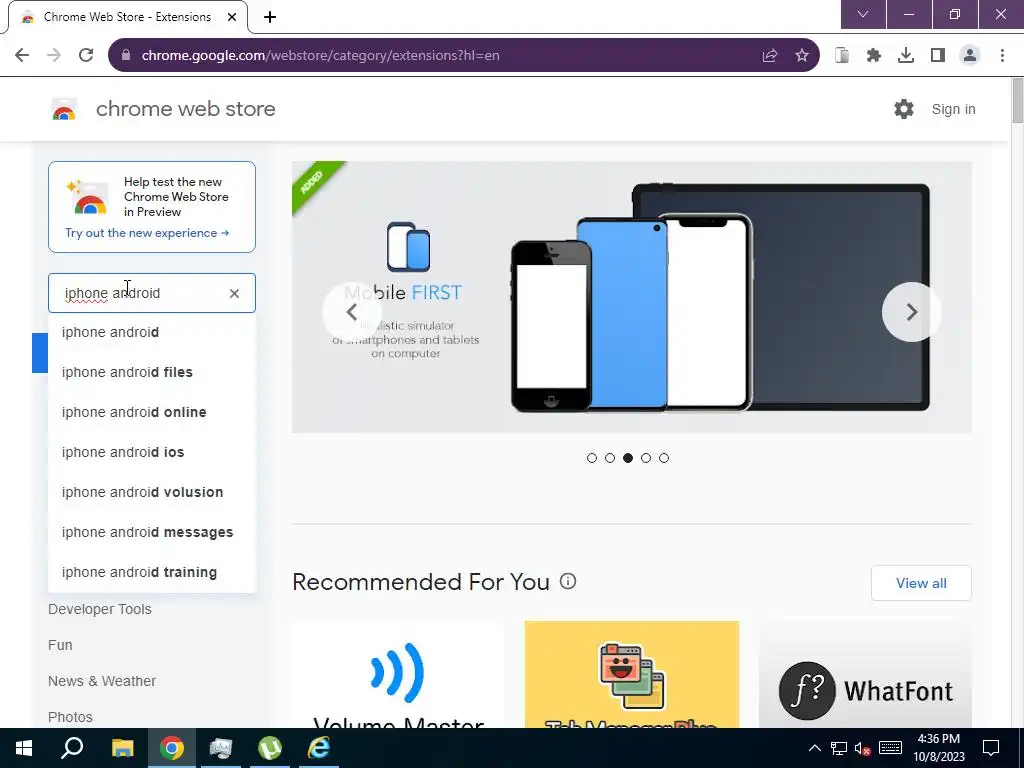Select suggestion 'iphone android volusion'
Screen dimensions: 1024x768
point(152,492)
